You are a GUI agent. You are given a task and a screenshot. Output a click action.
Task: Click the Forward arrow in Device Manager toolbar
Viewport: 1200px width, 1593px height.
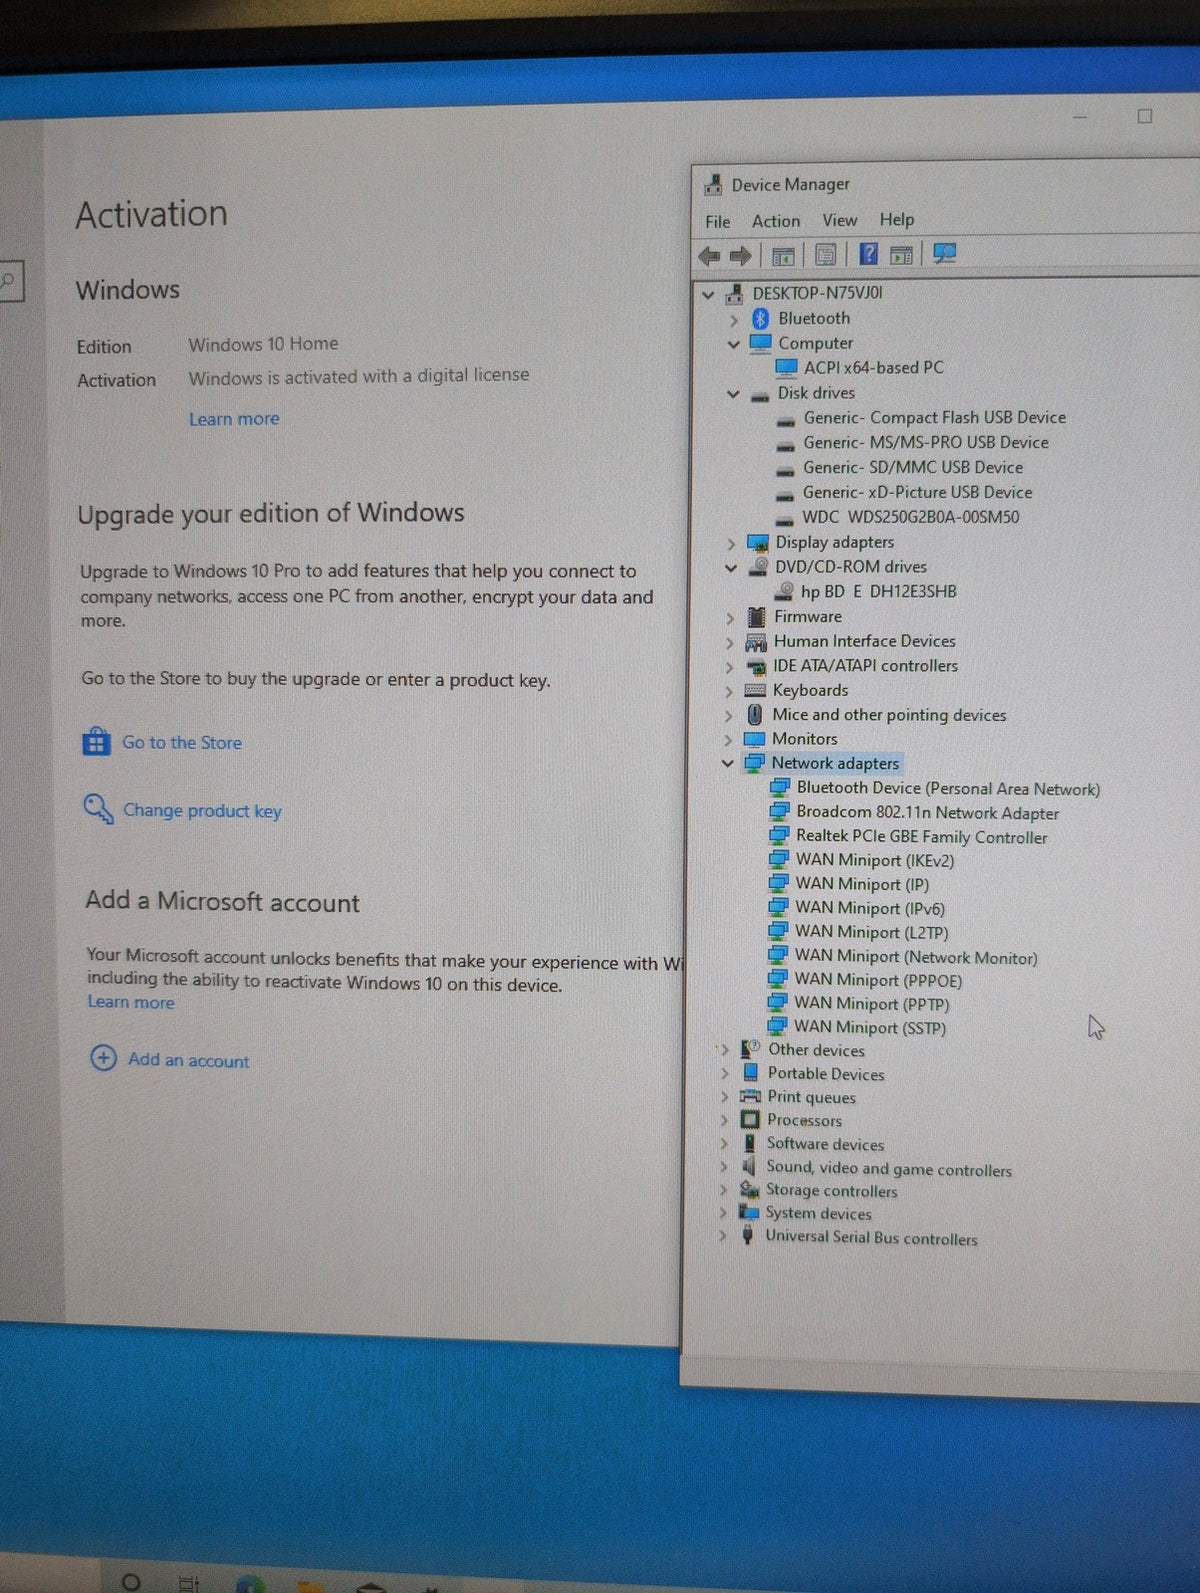[740, 256]
